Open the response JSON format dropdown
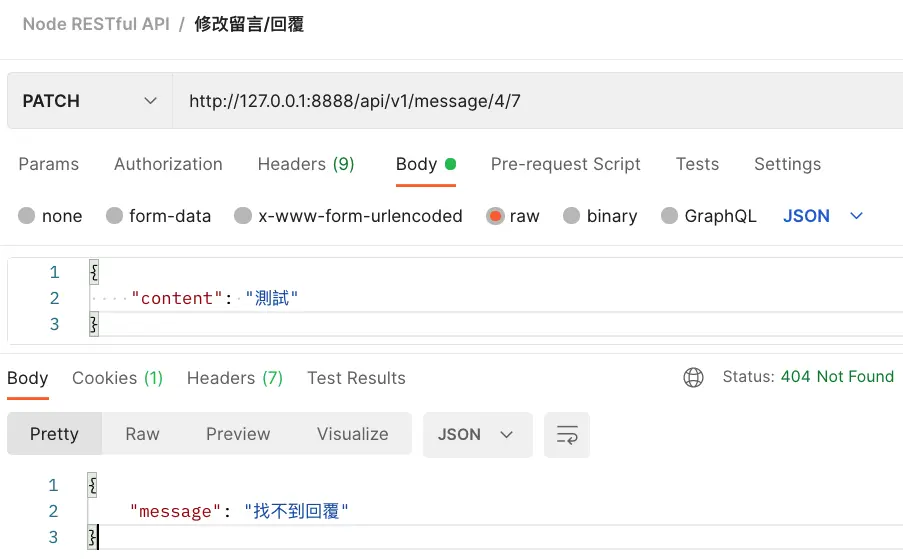This screenshot has height=559, width=903. 477,435
